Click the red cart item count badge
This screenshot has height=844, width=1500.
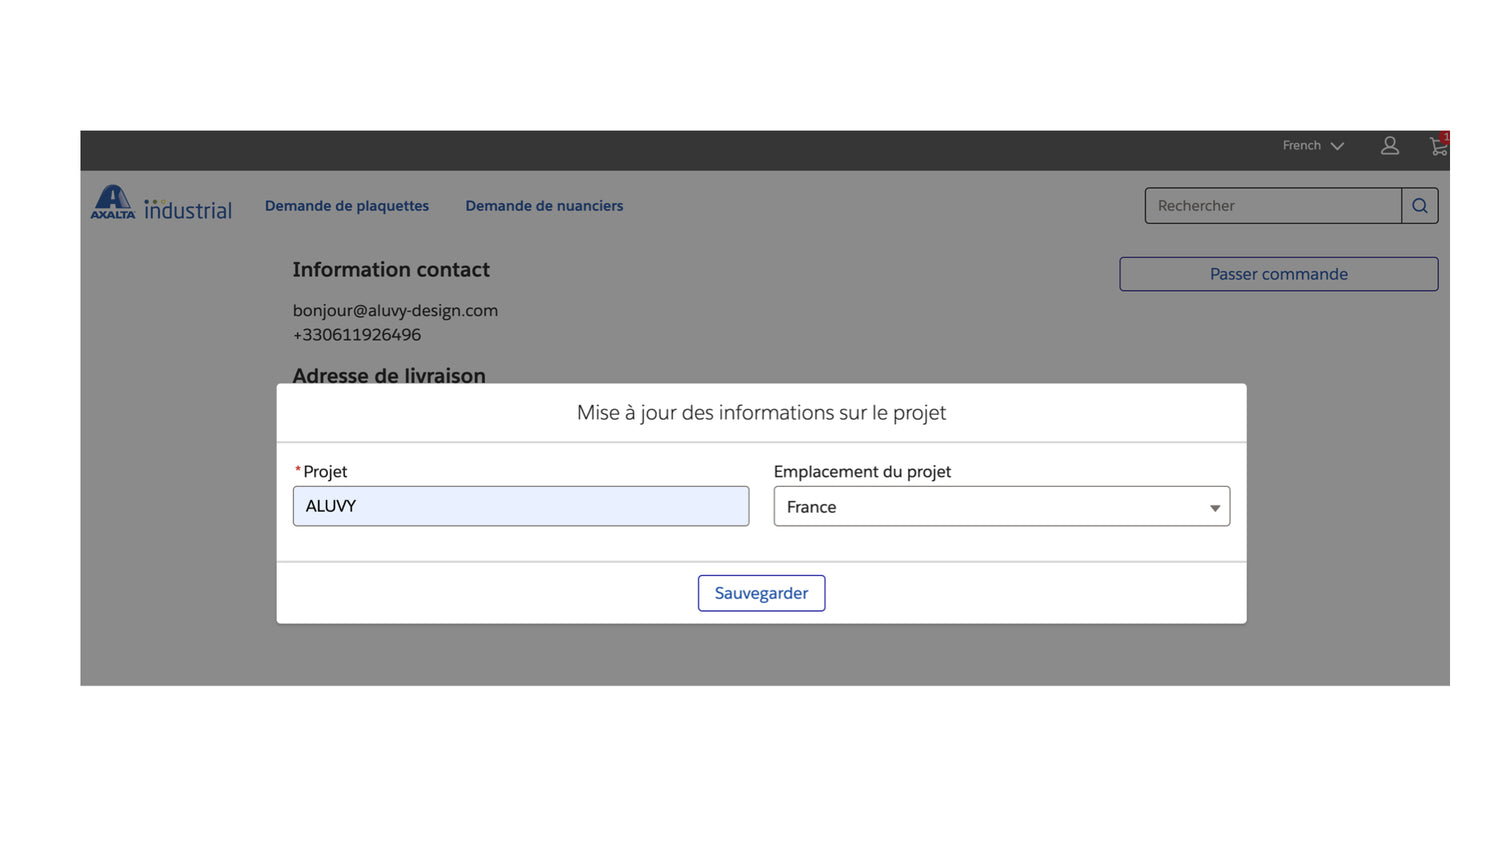(1445, 137)
